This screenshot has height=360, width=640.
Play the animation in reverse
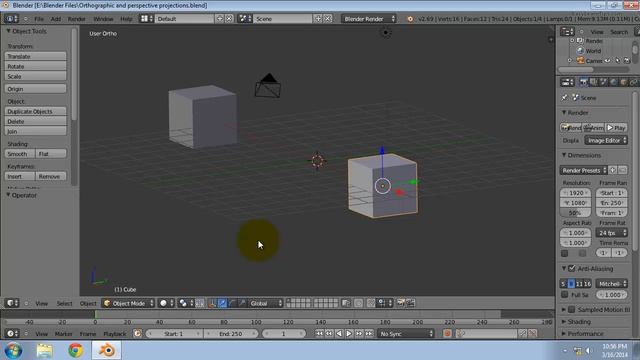(339, 334)
